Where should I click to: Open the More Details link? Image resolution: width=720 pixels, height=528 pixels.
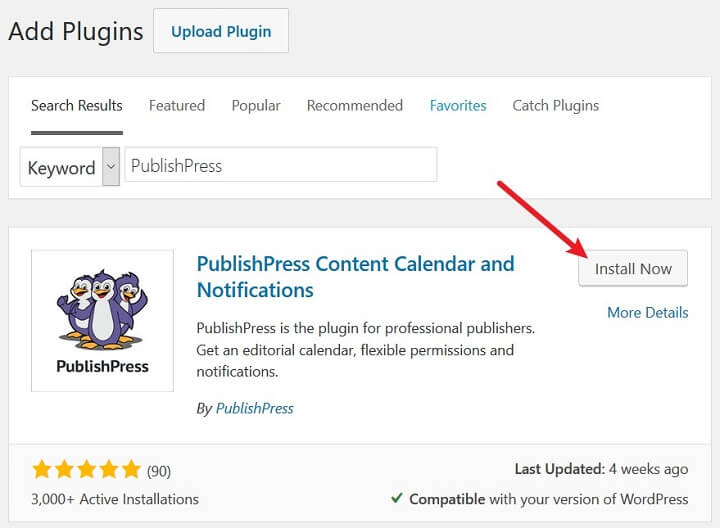[x=647, y=313]
